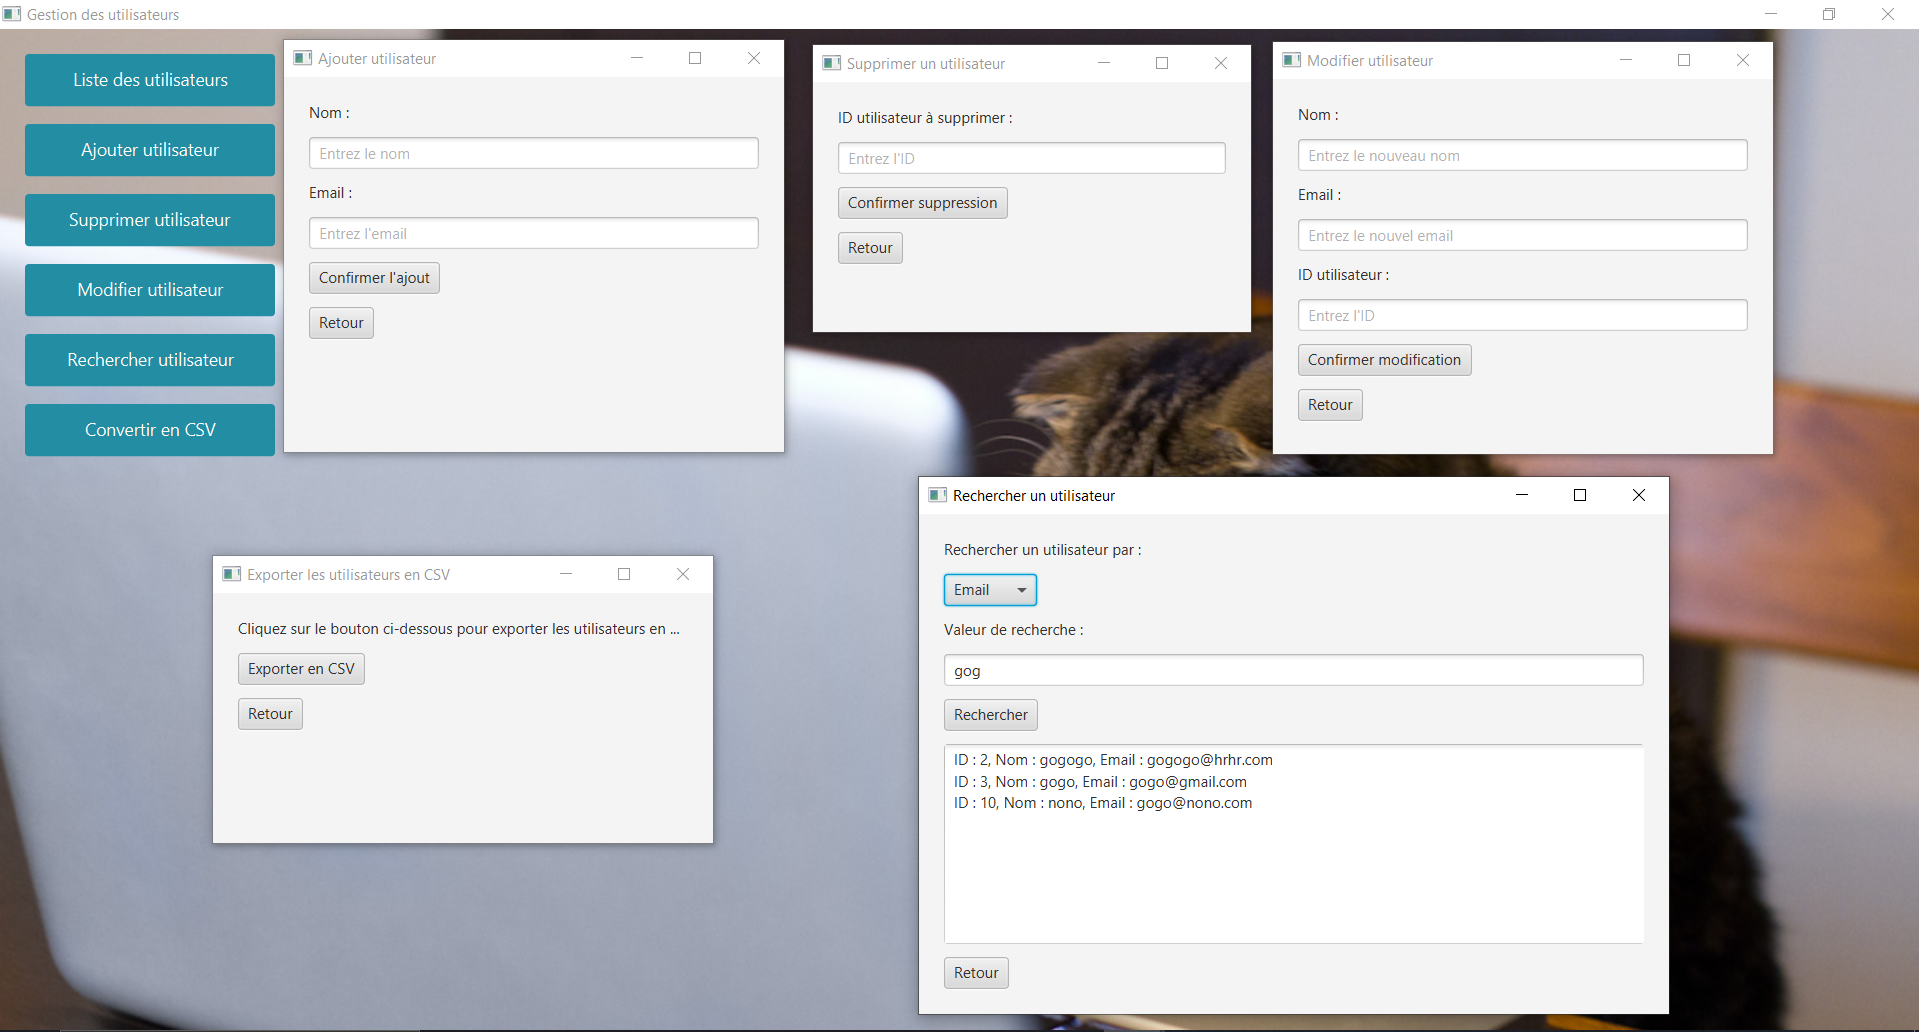Viewport: 1919px width, 1032px height.
Task: Focus the 'Entrez le nouvel email' field
Action: (1523, 235)
